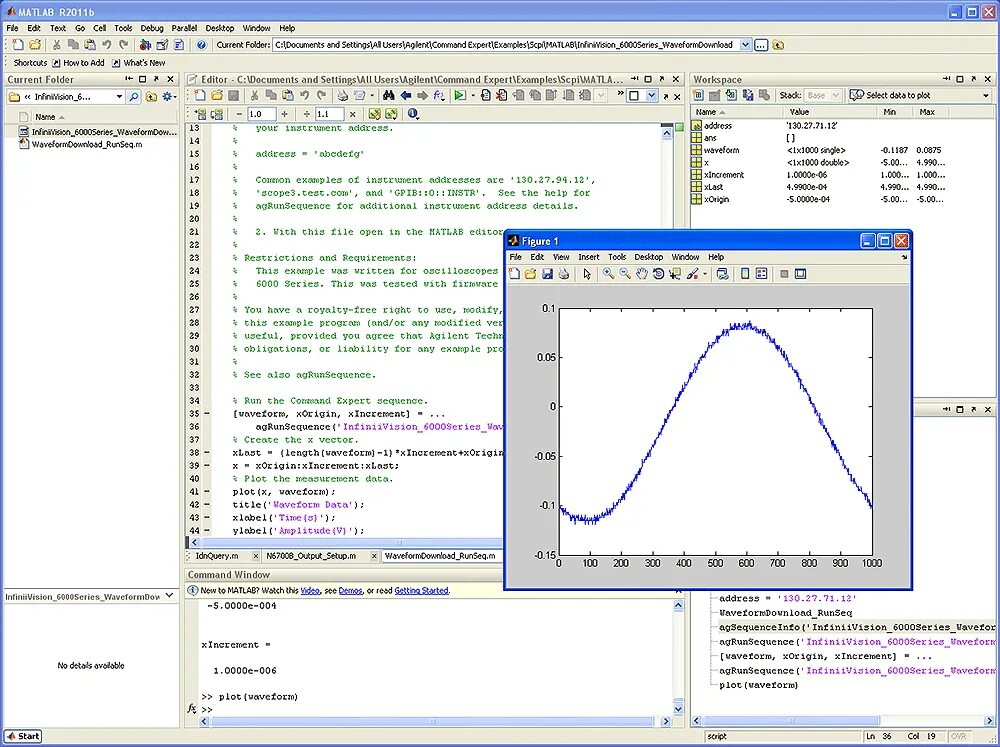Search in Current Folder magnifier icon

(133, 97)
